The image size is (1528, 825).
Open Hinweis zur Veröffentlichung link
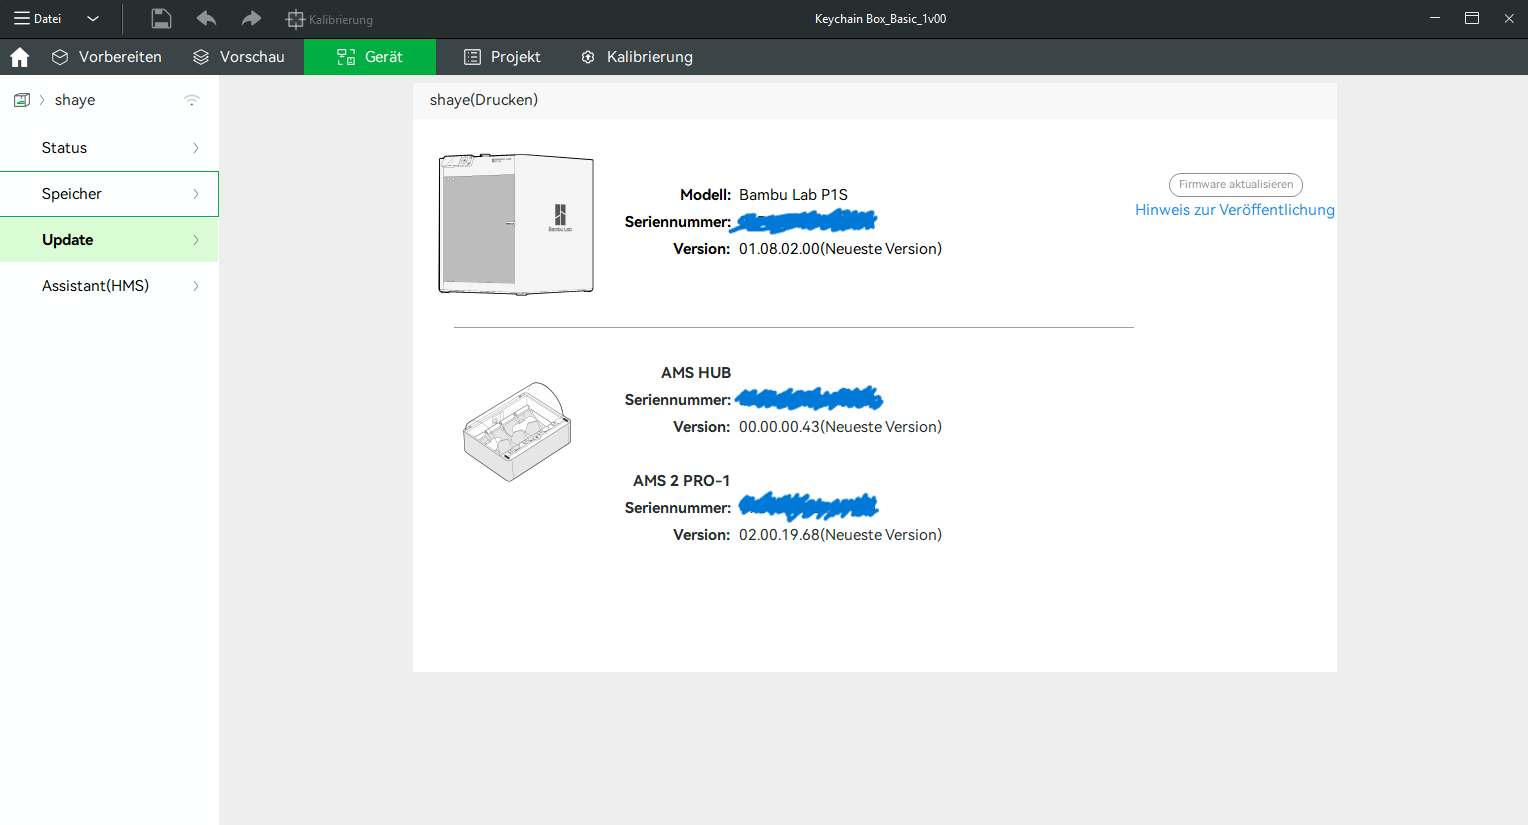1235,210
